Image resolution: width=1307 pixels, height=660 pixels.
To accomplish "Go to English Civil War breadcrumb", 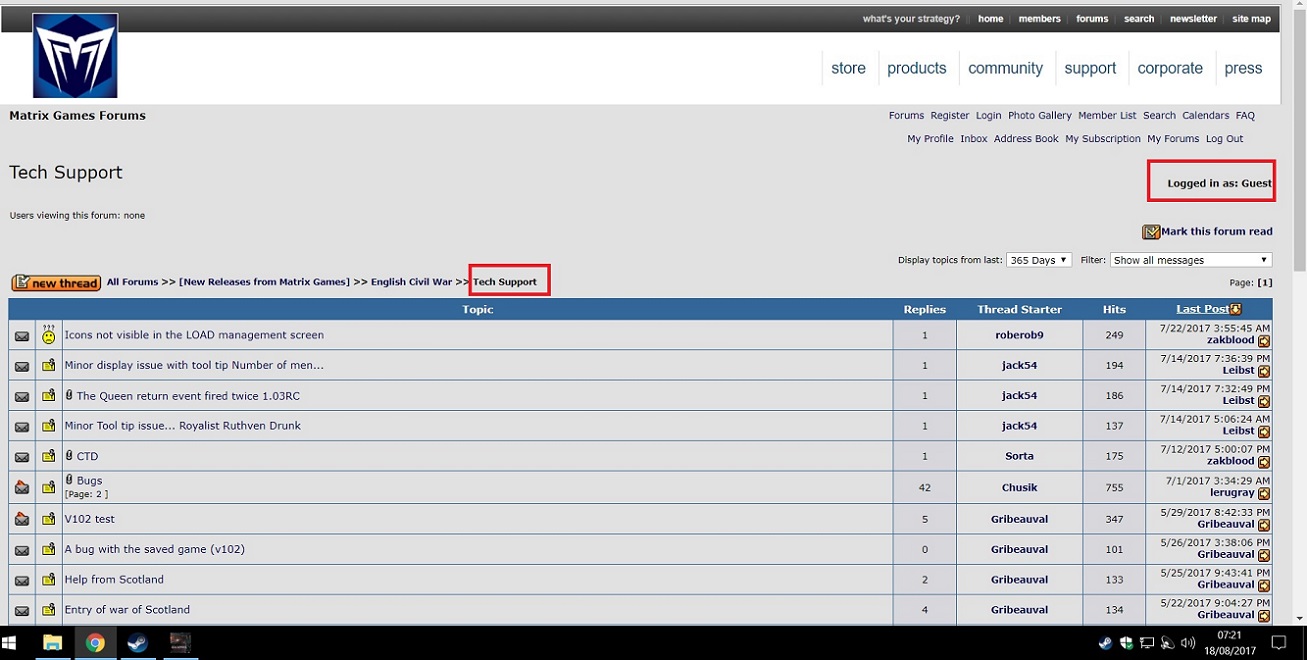I will pos(411,282).
